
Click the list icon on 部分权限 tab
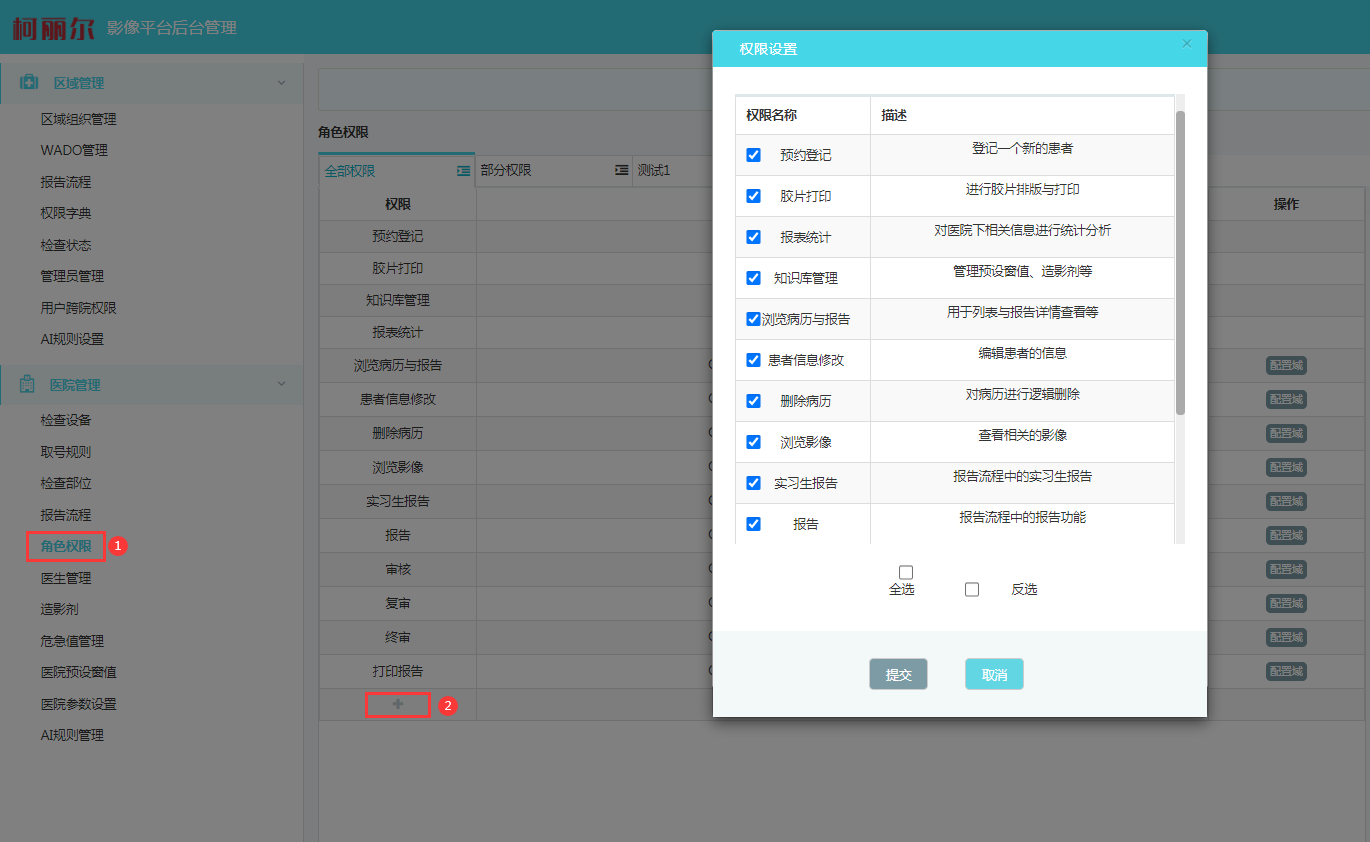(621, 171)
